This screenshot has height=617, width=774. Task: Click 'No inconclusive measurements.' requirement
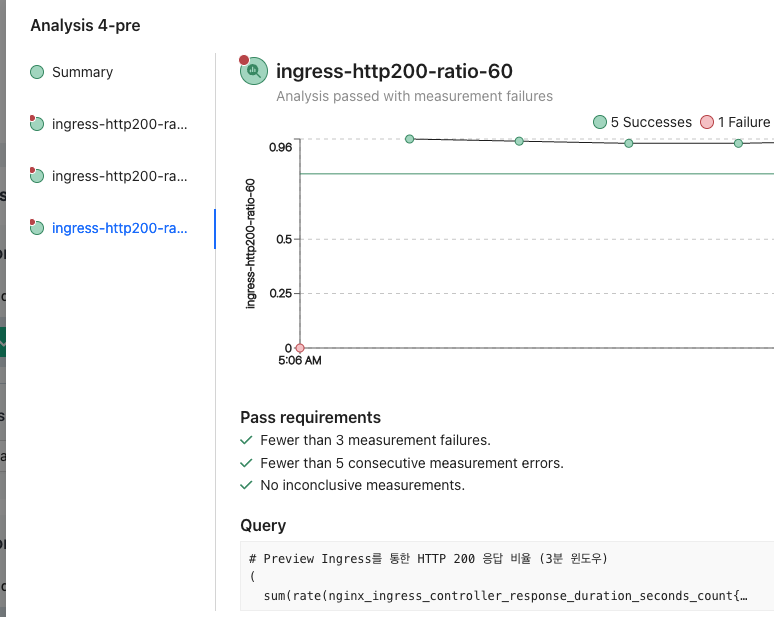[x=362, y=485]
